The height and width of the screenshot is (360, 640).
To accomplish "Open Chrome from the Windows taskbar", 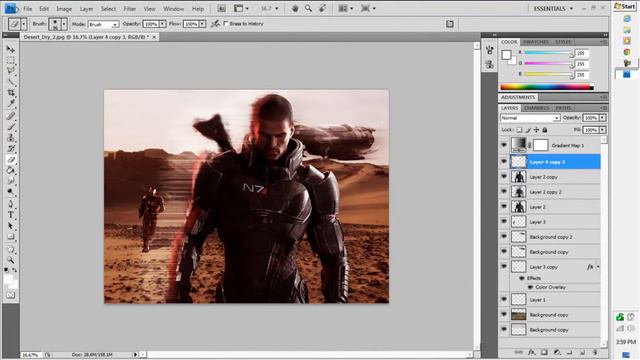I will tap(627, 52).
